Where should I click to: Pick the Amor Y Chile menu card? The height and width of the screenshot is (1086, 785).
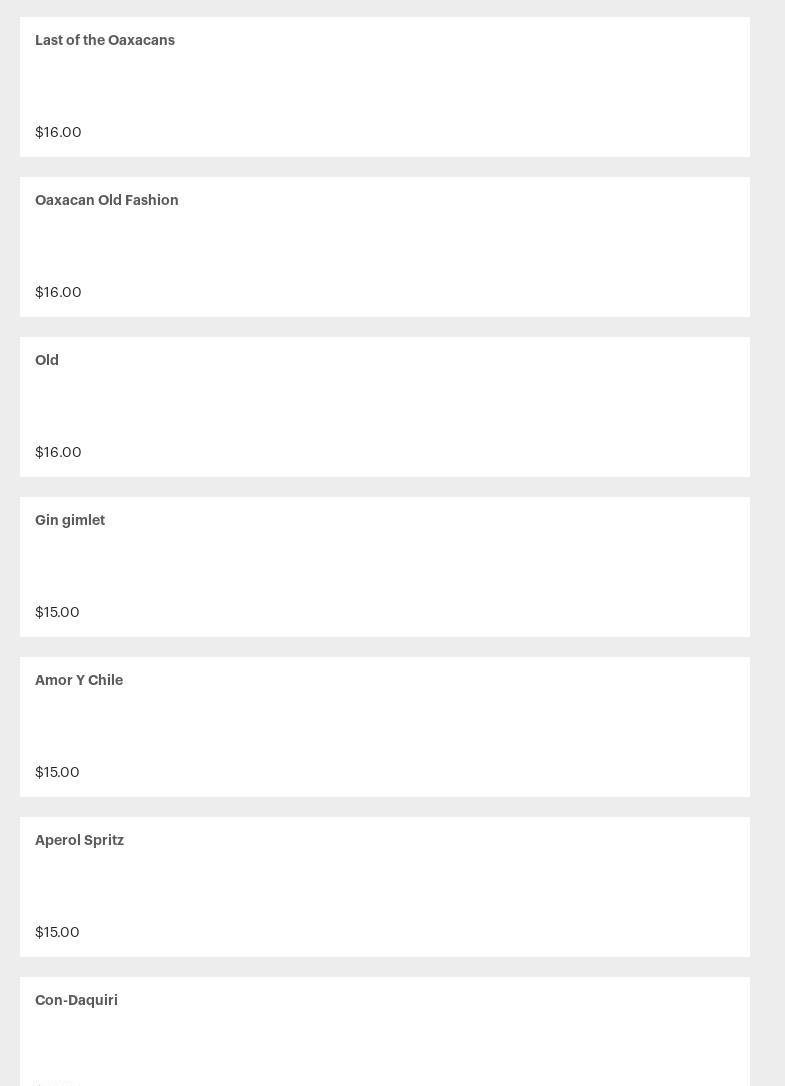click(x=385, y=727)
